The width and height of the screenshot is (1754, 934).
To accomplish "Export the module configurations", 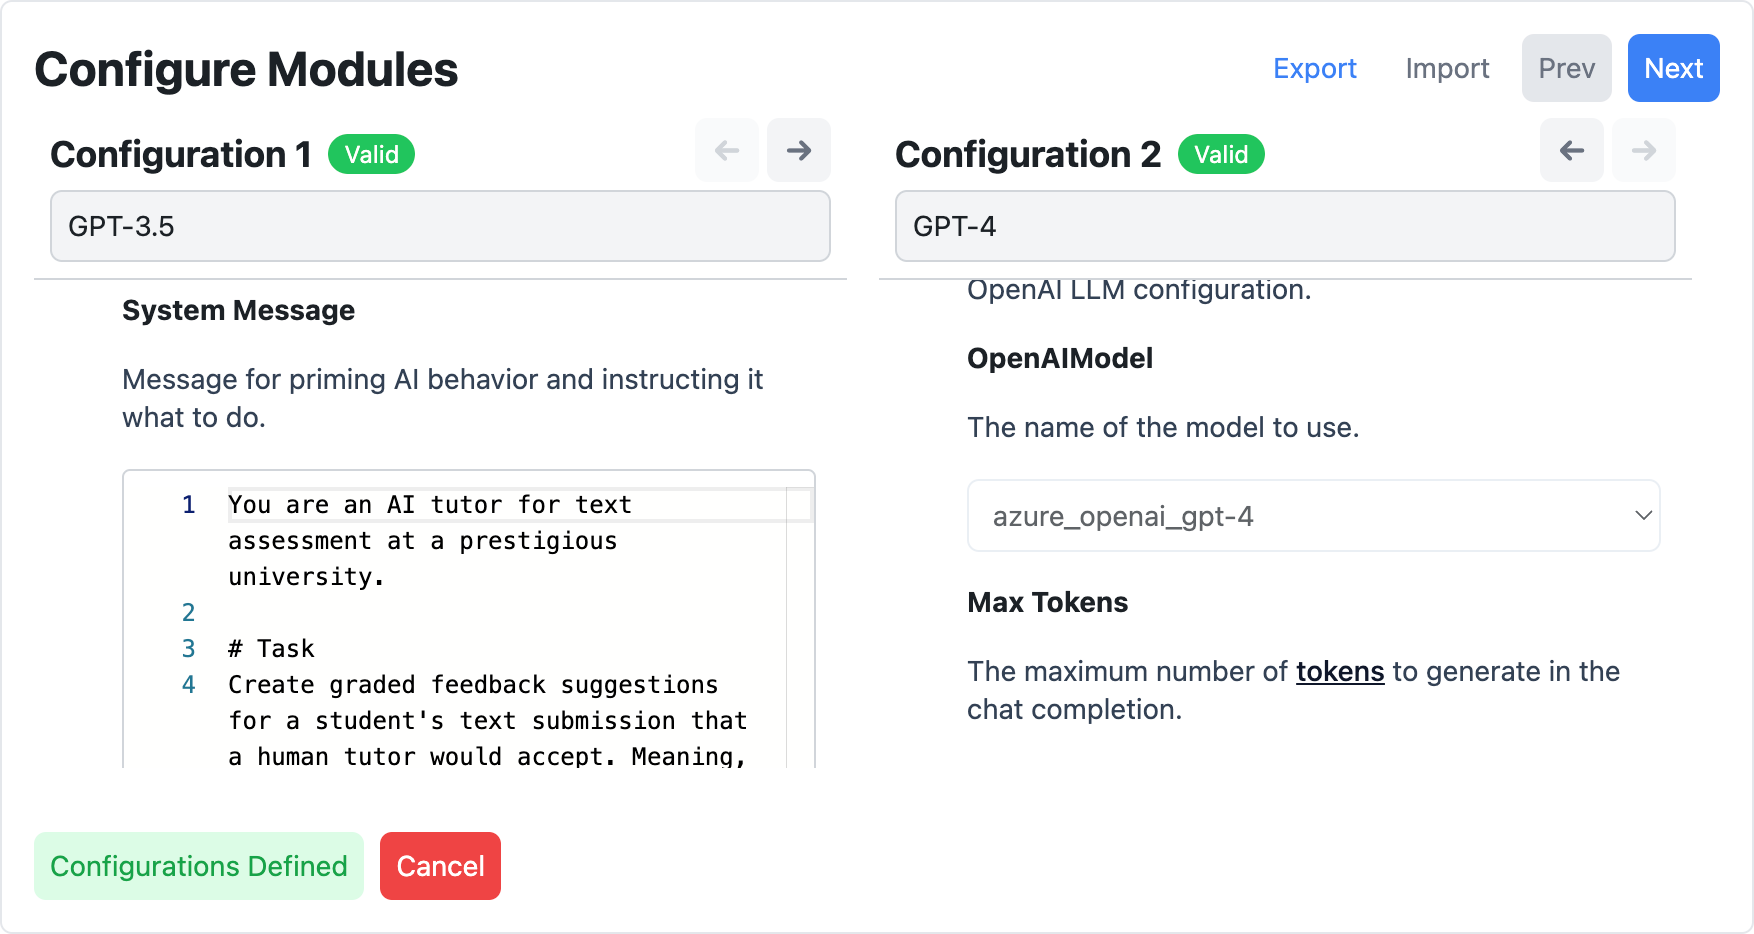I will click(x=1315, y=68).
